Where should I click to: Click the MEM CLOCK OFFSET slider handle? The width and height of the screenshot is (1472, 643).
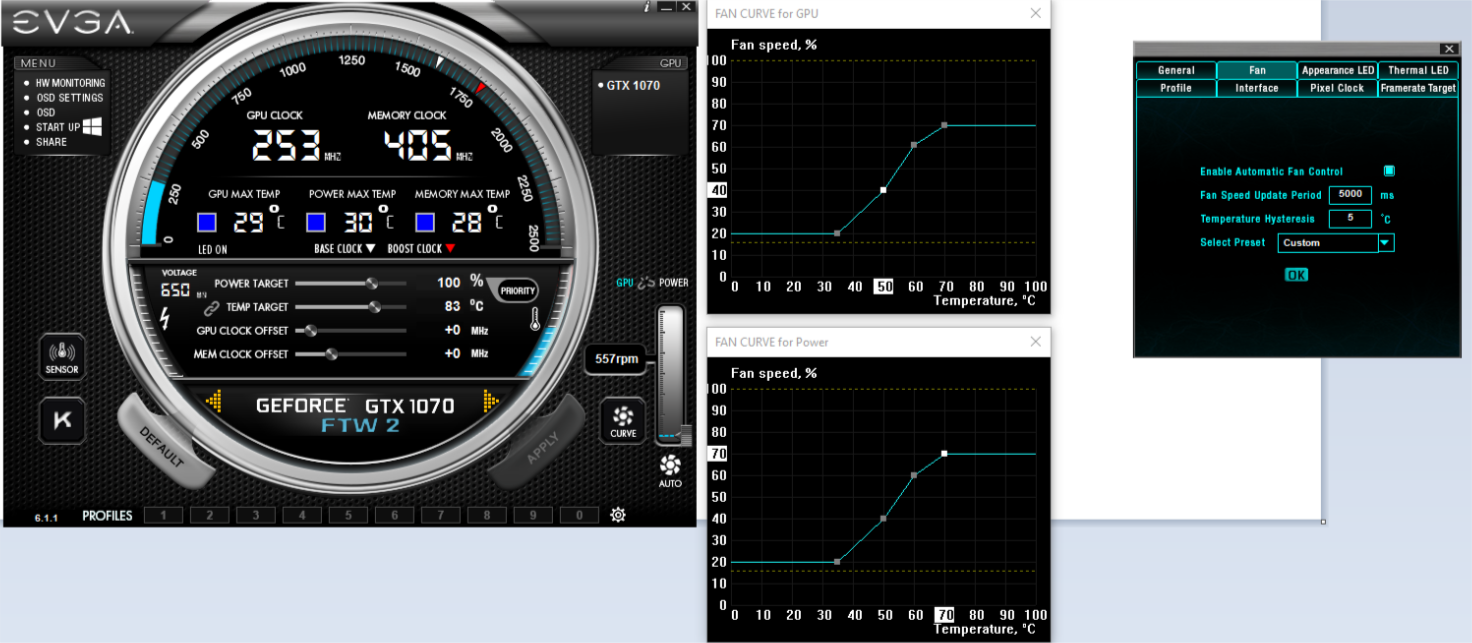click(332, 354)
